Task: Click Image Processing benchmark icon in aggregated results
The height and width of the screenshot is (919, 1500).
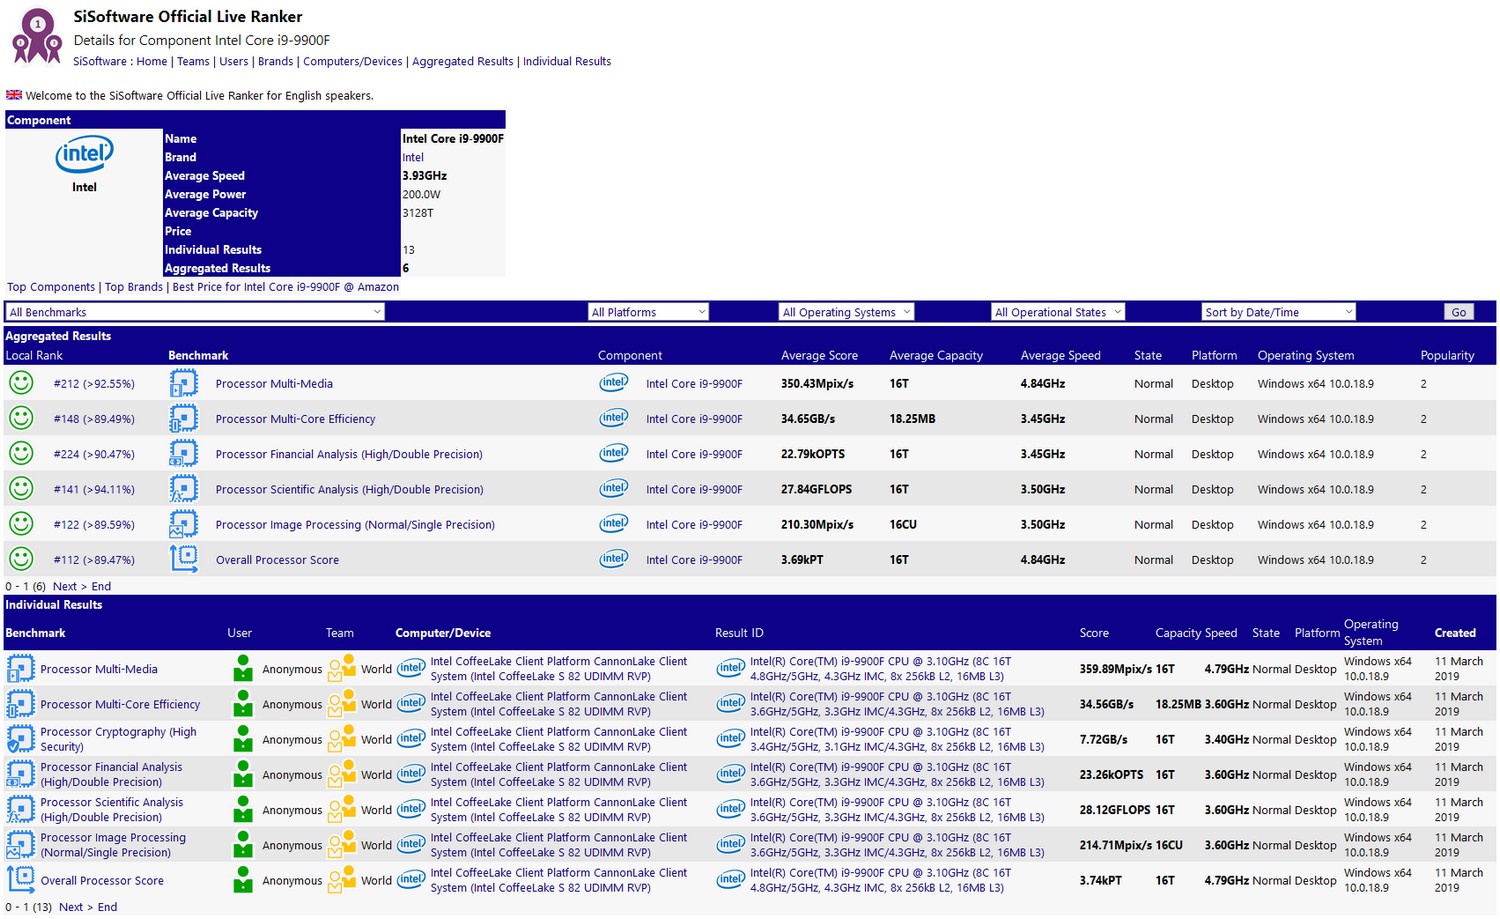Action: (184, 524)
